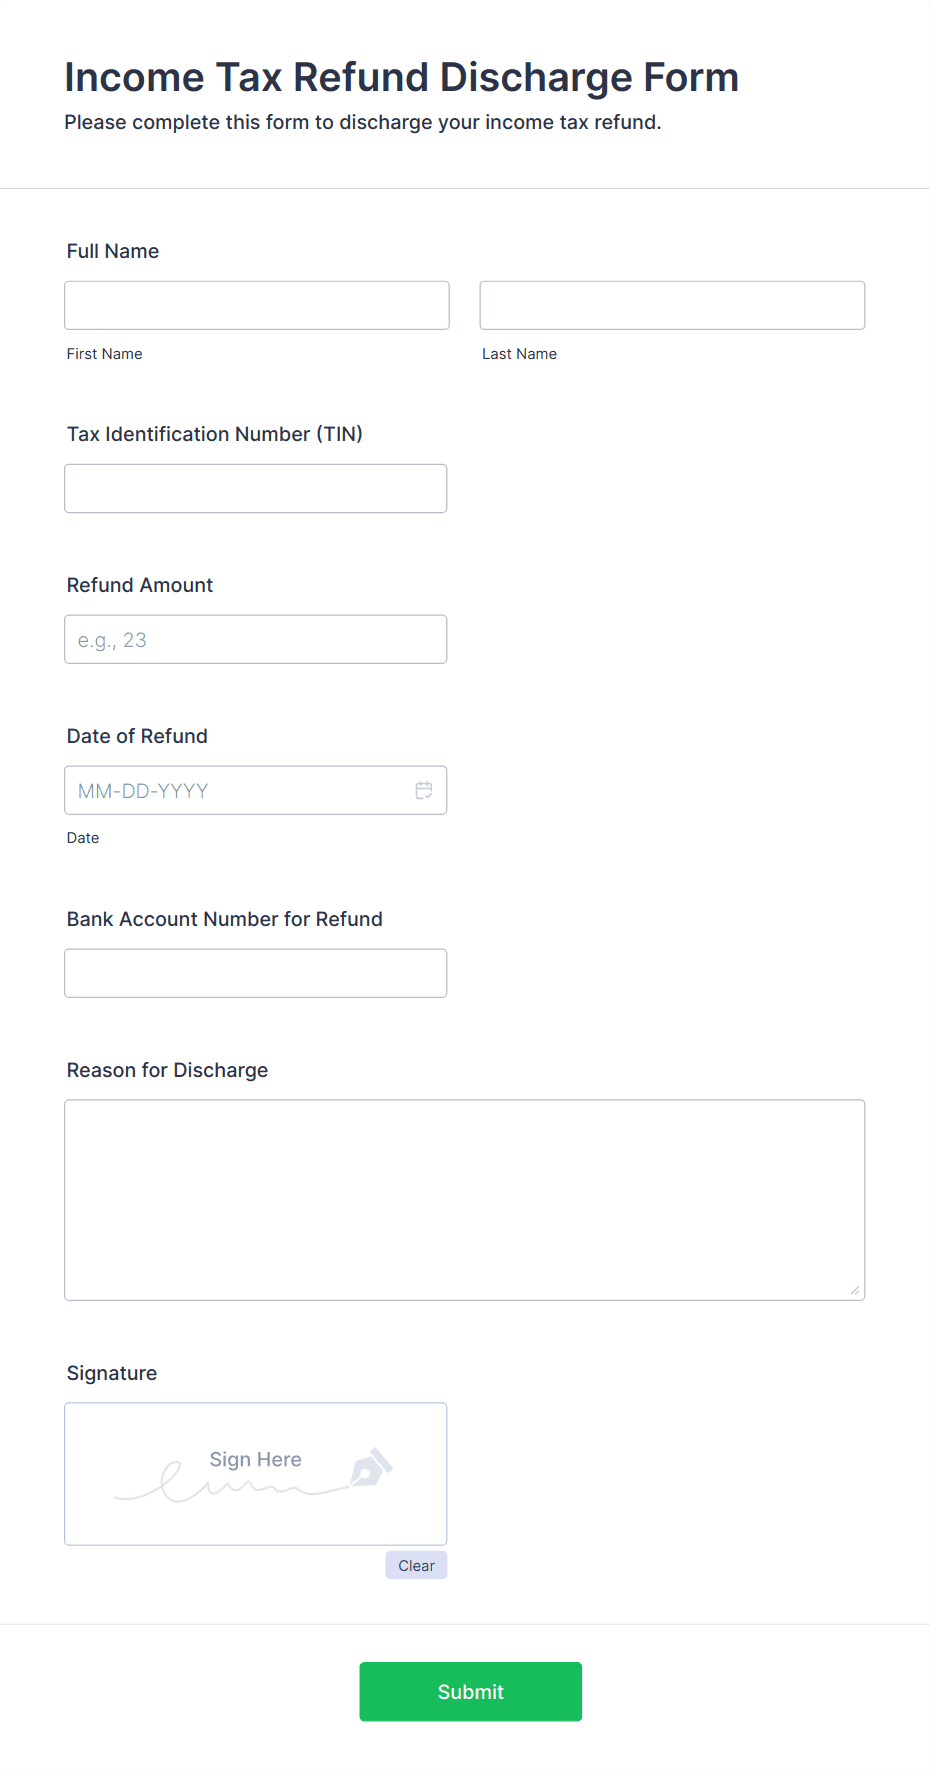Image resolution: width=930 pixels, height=1771 pixels.
Task: Click the Reason for Discharge label
Action: click(167, 1070)
